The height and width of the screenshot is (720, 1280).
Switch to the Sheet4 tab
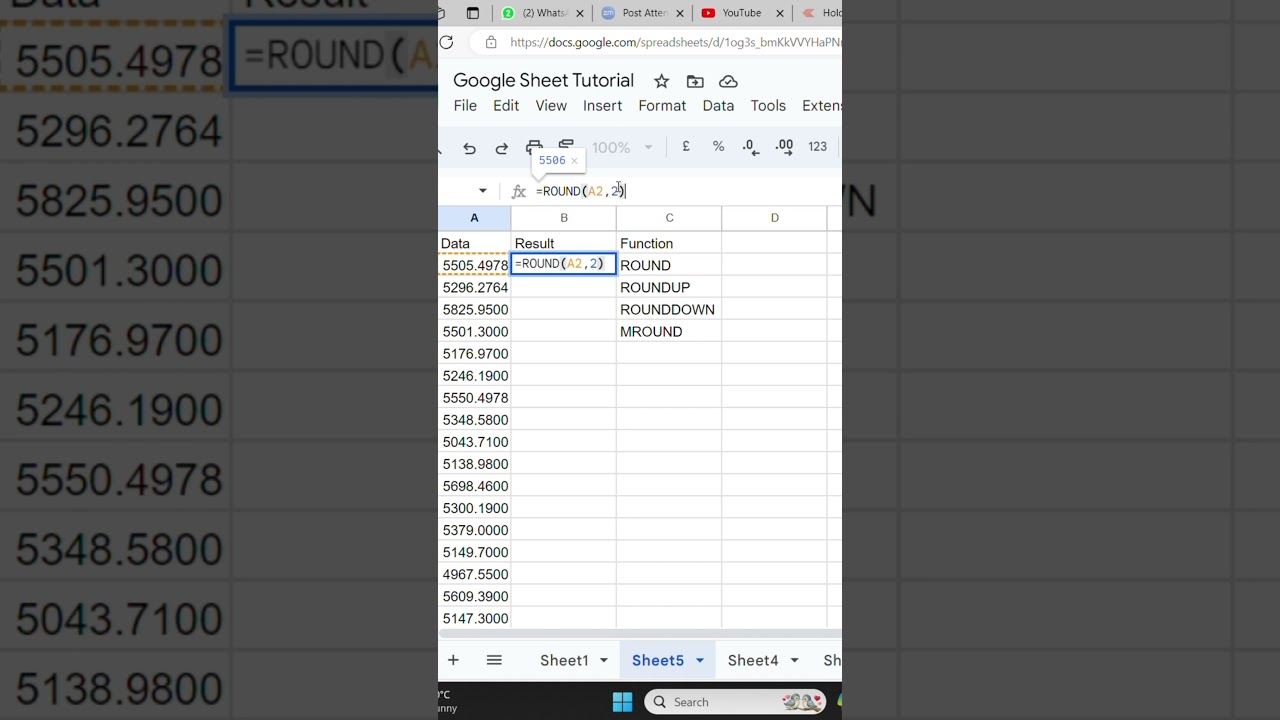753,660
